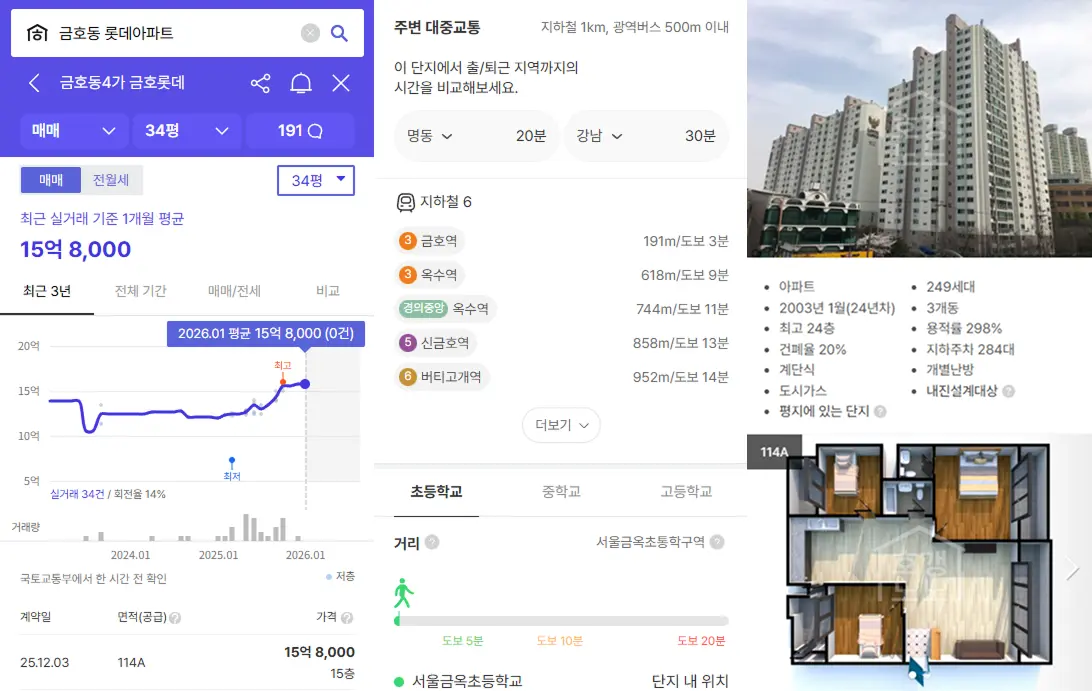Share this apartment listing

coord(260,83)
